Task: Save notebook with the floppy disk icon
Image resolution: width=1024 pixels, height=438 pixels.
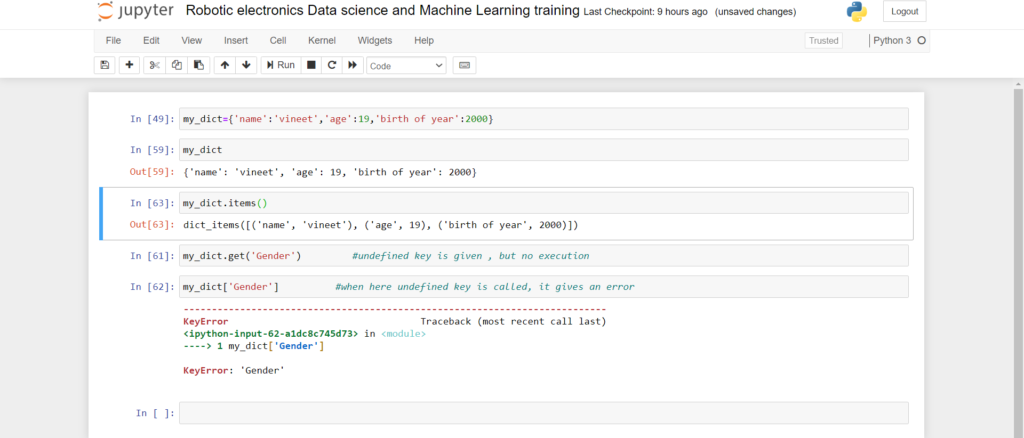Action: coord(104,65)
